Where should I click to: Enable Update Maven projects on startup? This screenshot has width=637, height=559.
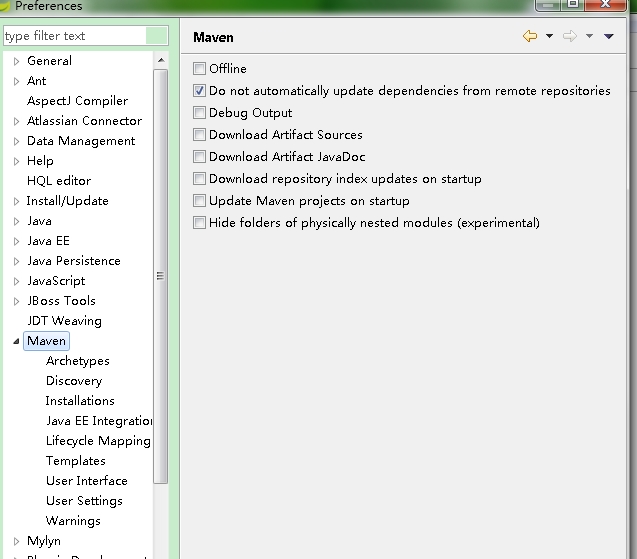(x=199, y=200)
